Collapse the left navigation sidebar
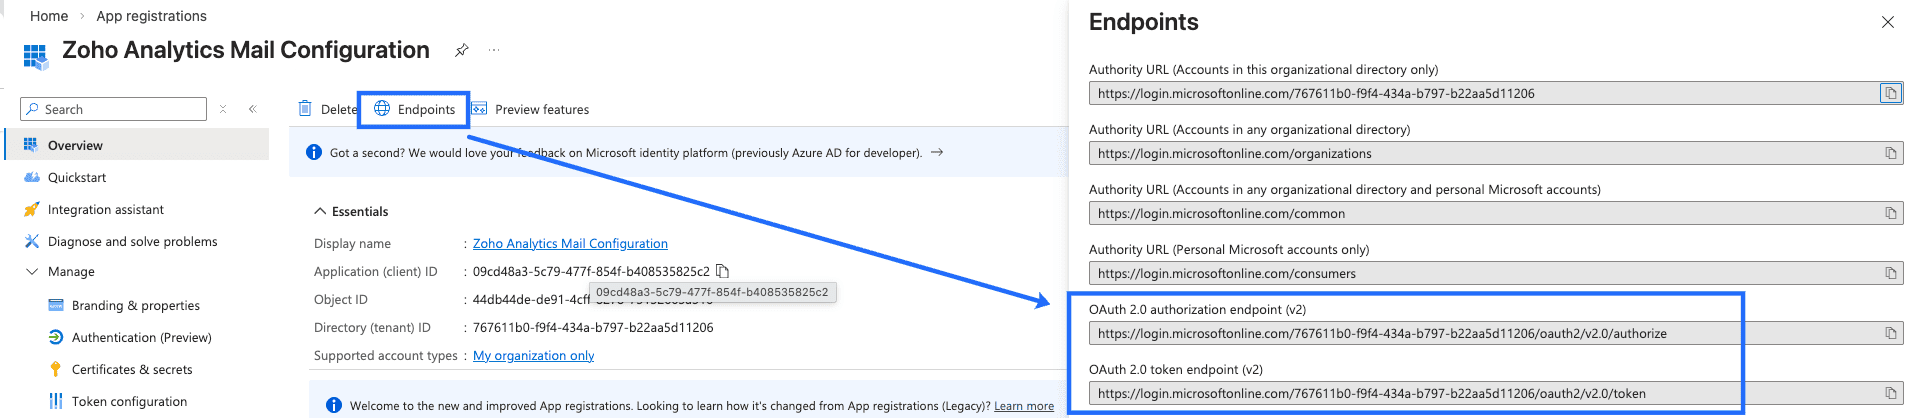Screen dimensions: 1913x418 tap(253, 109)
